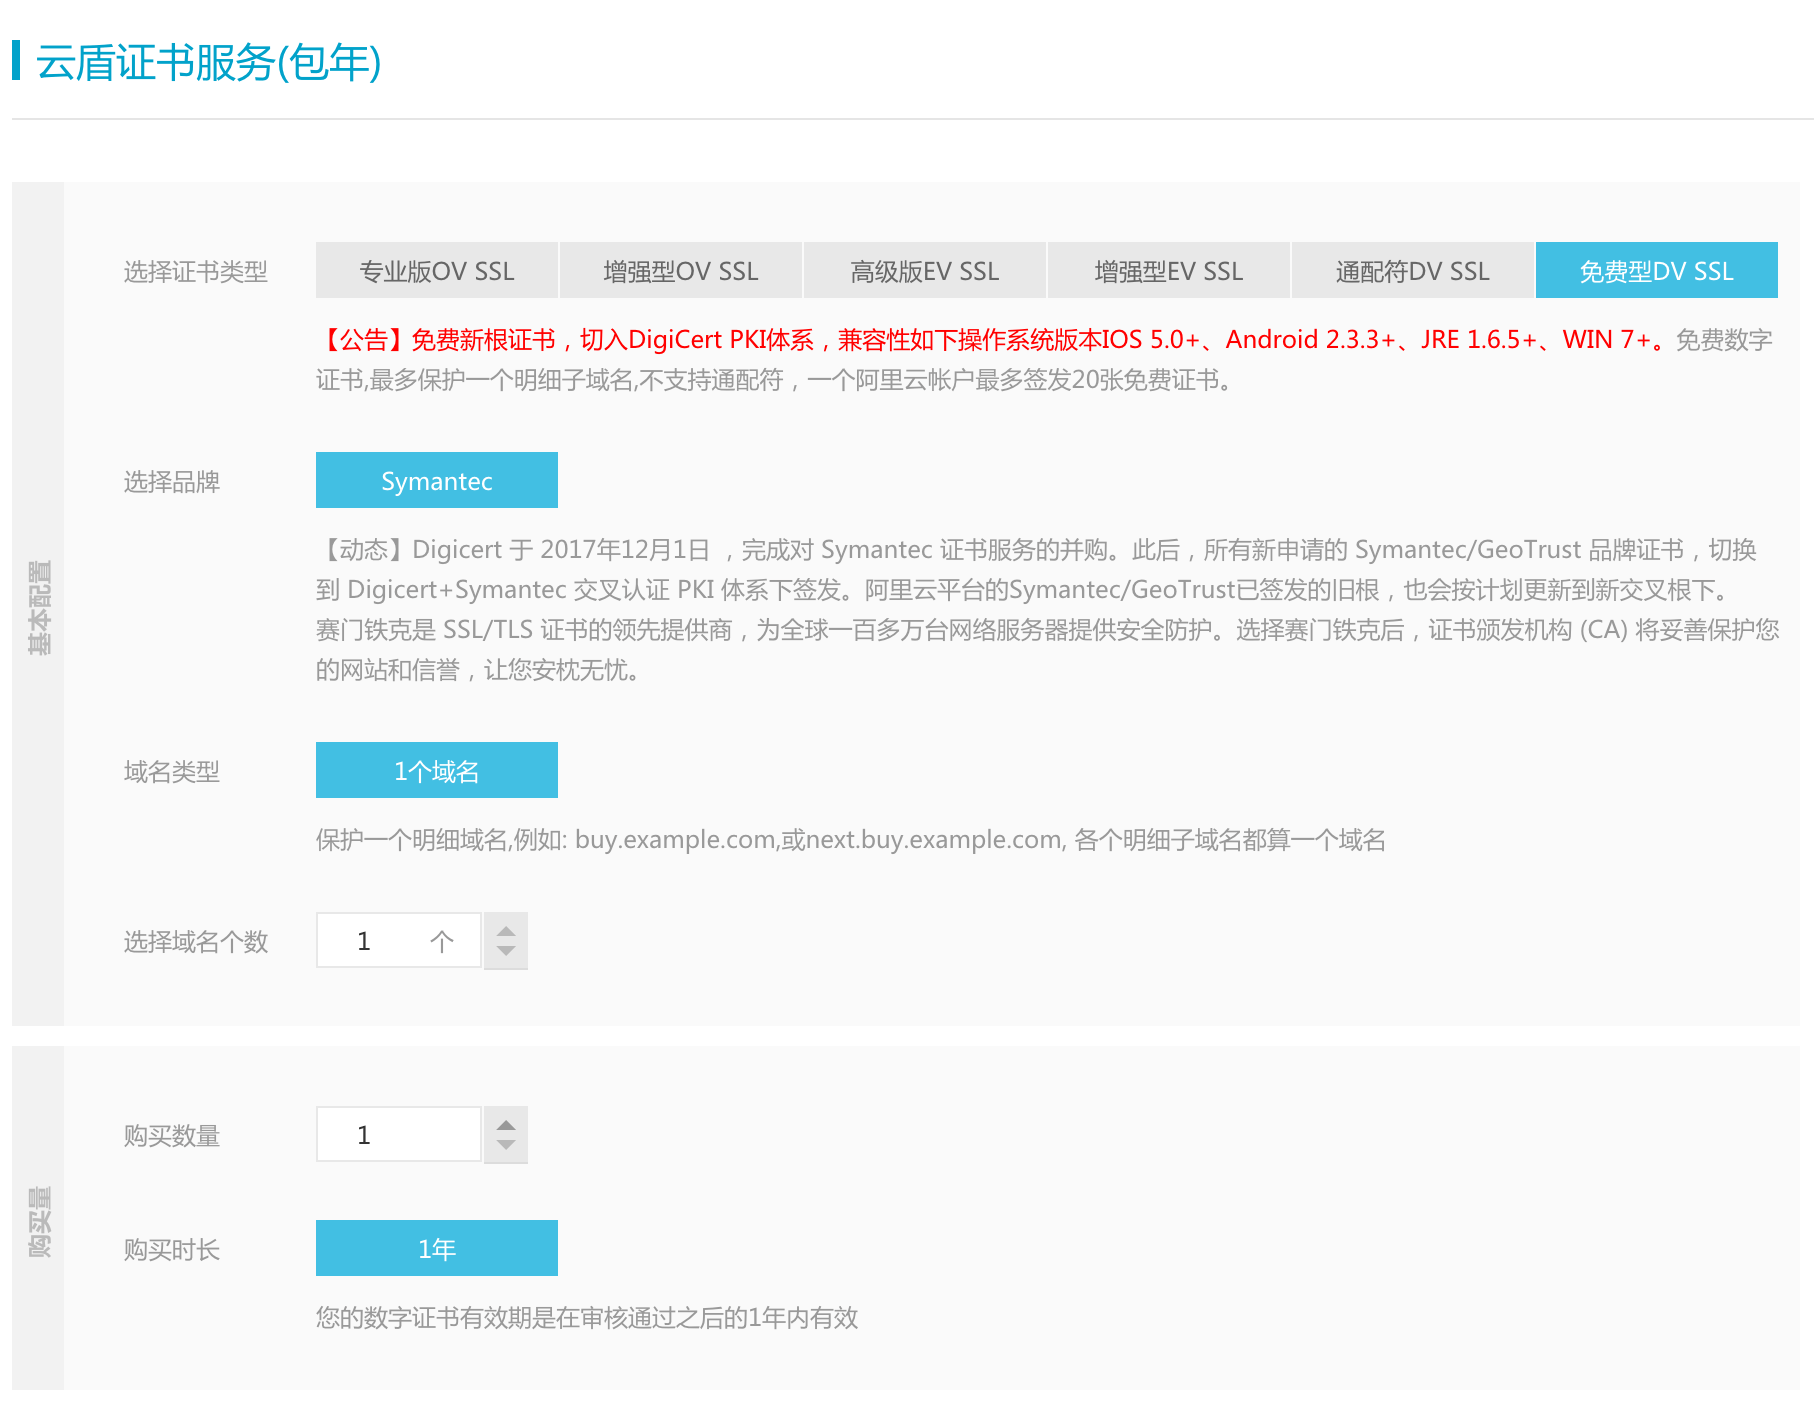Click the 域名类型 label
The width and height of the screenshot is (1814, 1408).
point(172,772)
